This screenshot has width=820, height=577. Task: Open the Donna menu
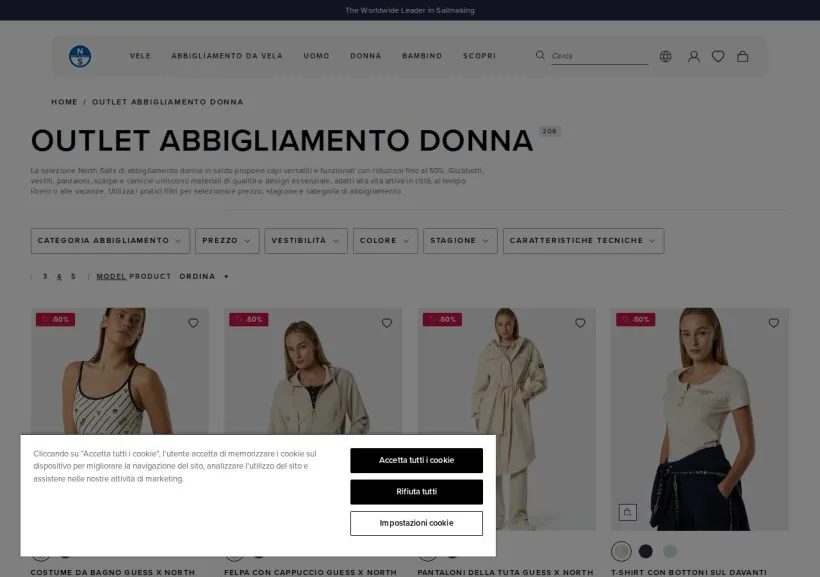coord(366,56)
